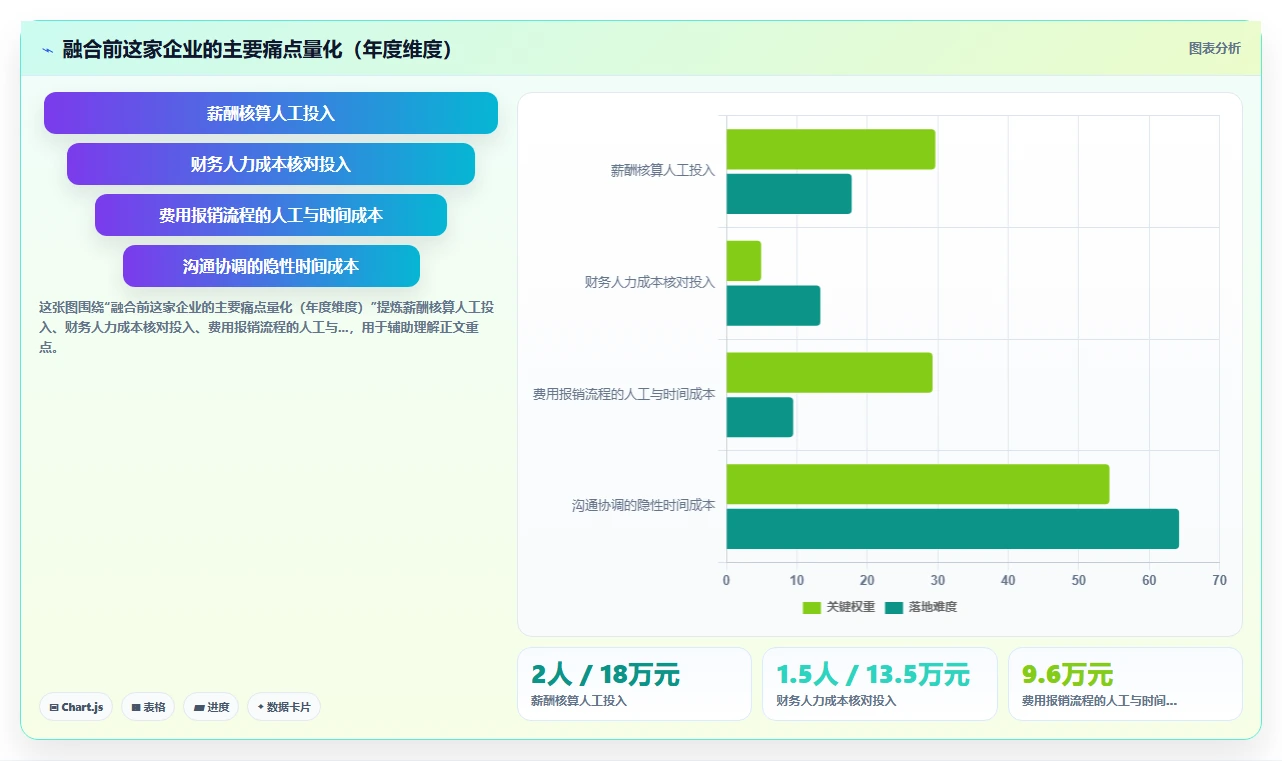Viewport: 1282px width, 761px height.
Task: Toggle the 落地难度 legend entry
Action: 920,607
